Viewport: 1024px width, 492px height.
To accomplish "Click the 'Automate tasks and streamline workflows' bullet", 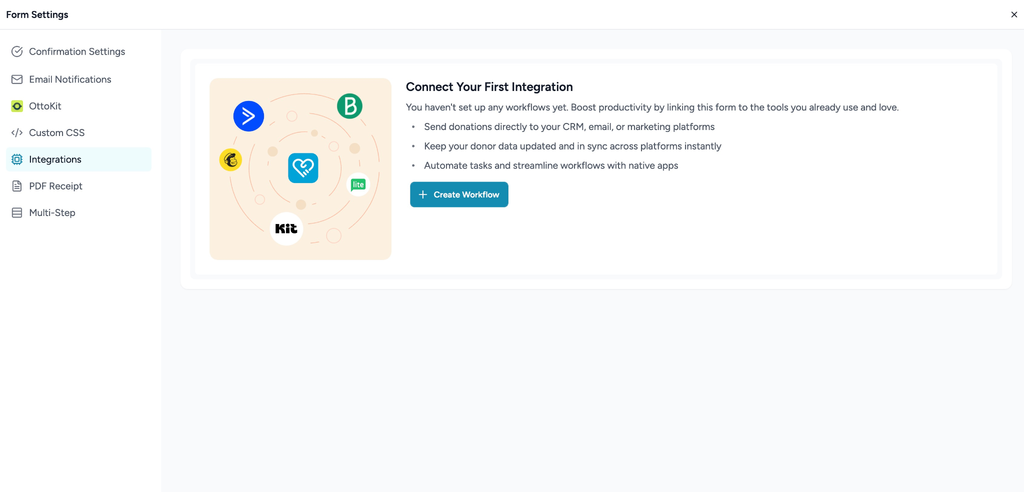I will click(x=551, y=166).
